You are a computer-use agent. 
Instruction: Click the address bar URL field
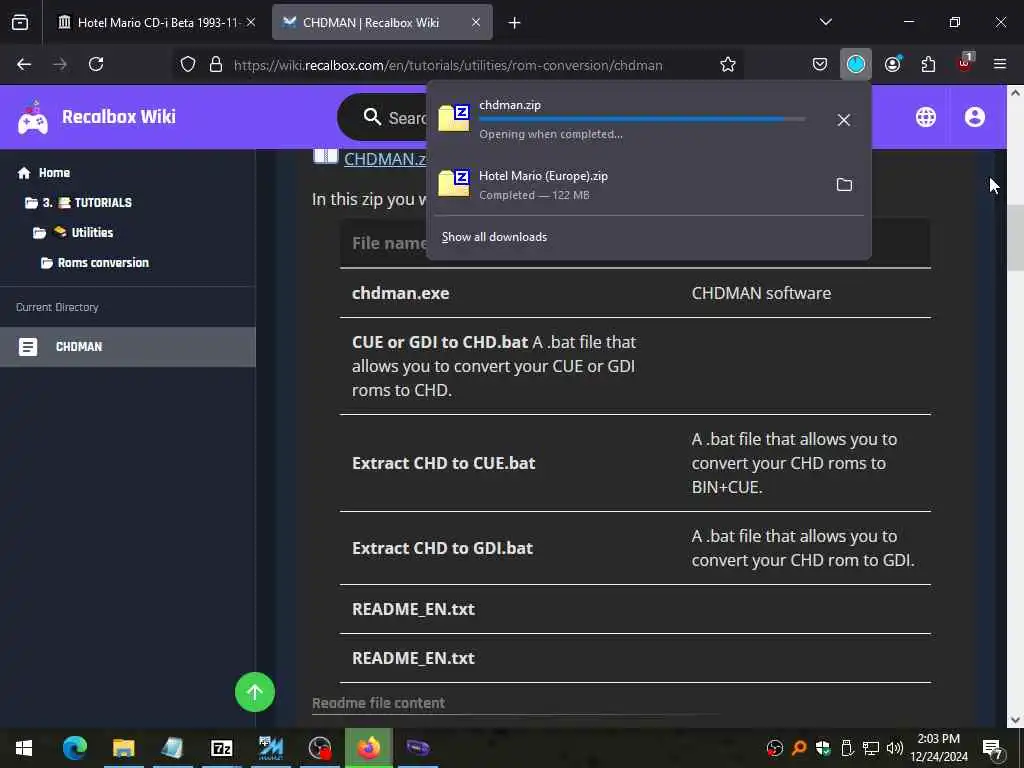(448, 65)
